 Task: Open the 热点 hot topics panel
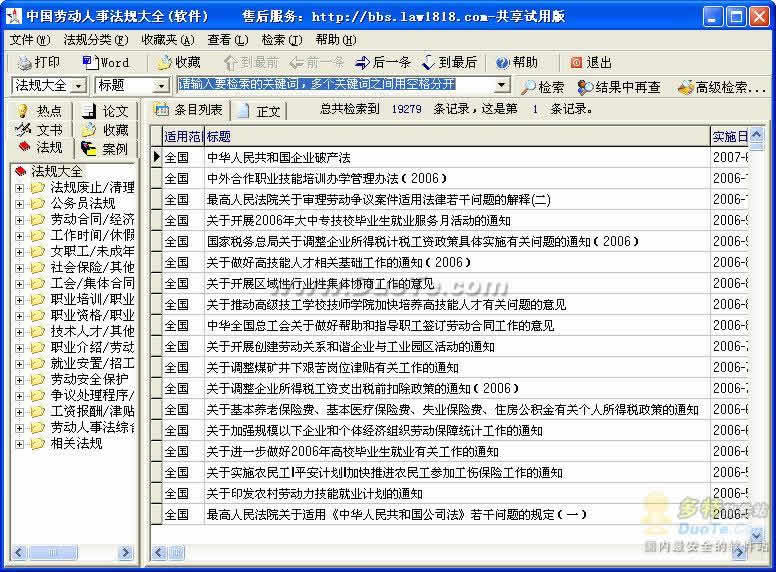click(40, 111)
